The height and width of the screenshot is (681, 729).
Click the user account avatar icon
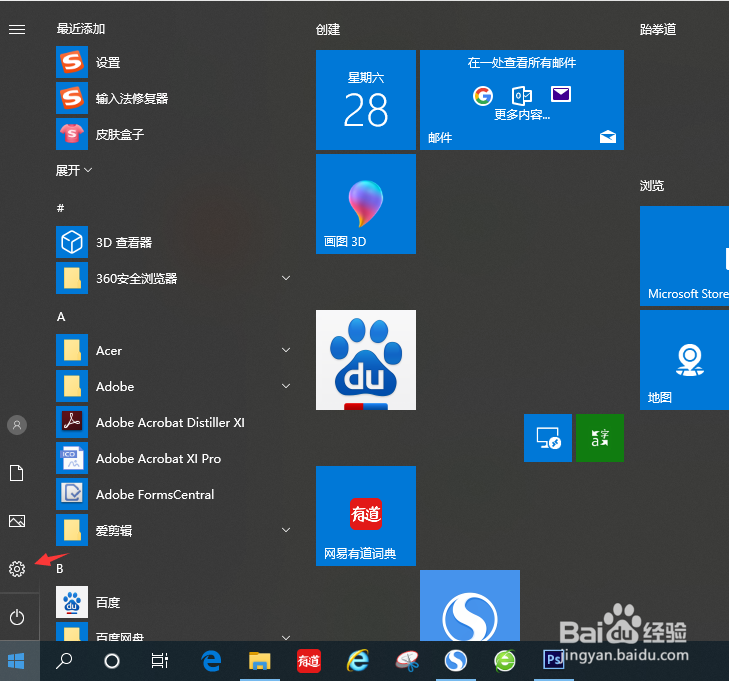pyautogui.click(x=17, y=424)
